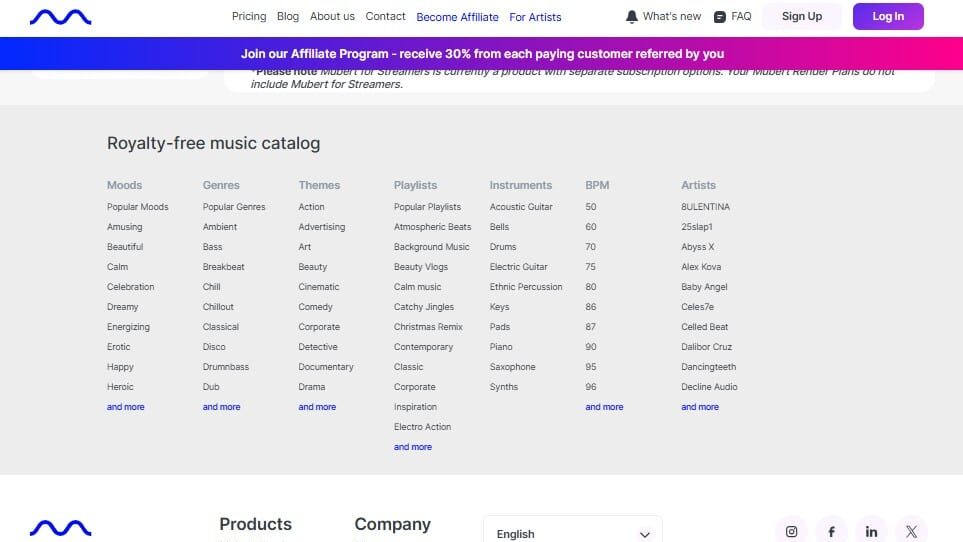Image resolution: width=963 pixels, height=542 pixels.
Task: Select Become Affiliate in navigation
Action: tap(457, 17)
